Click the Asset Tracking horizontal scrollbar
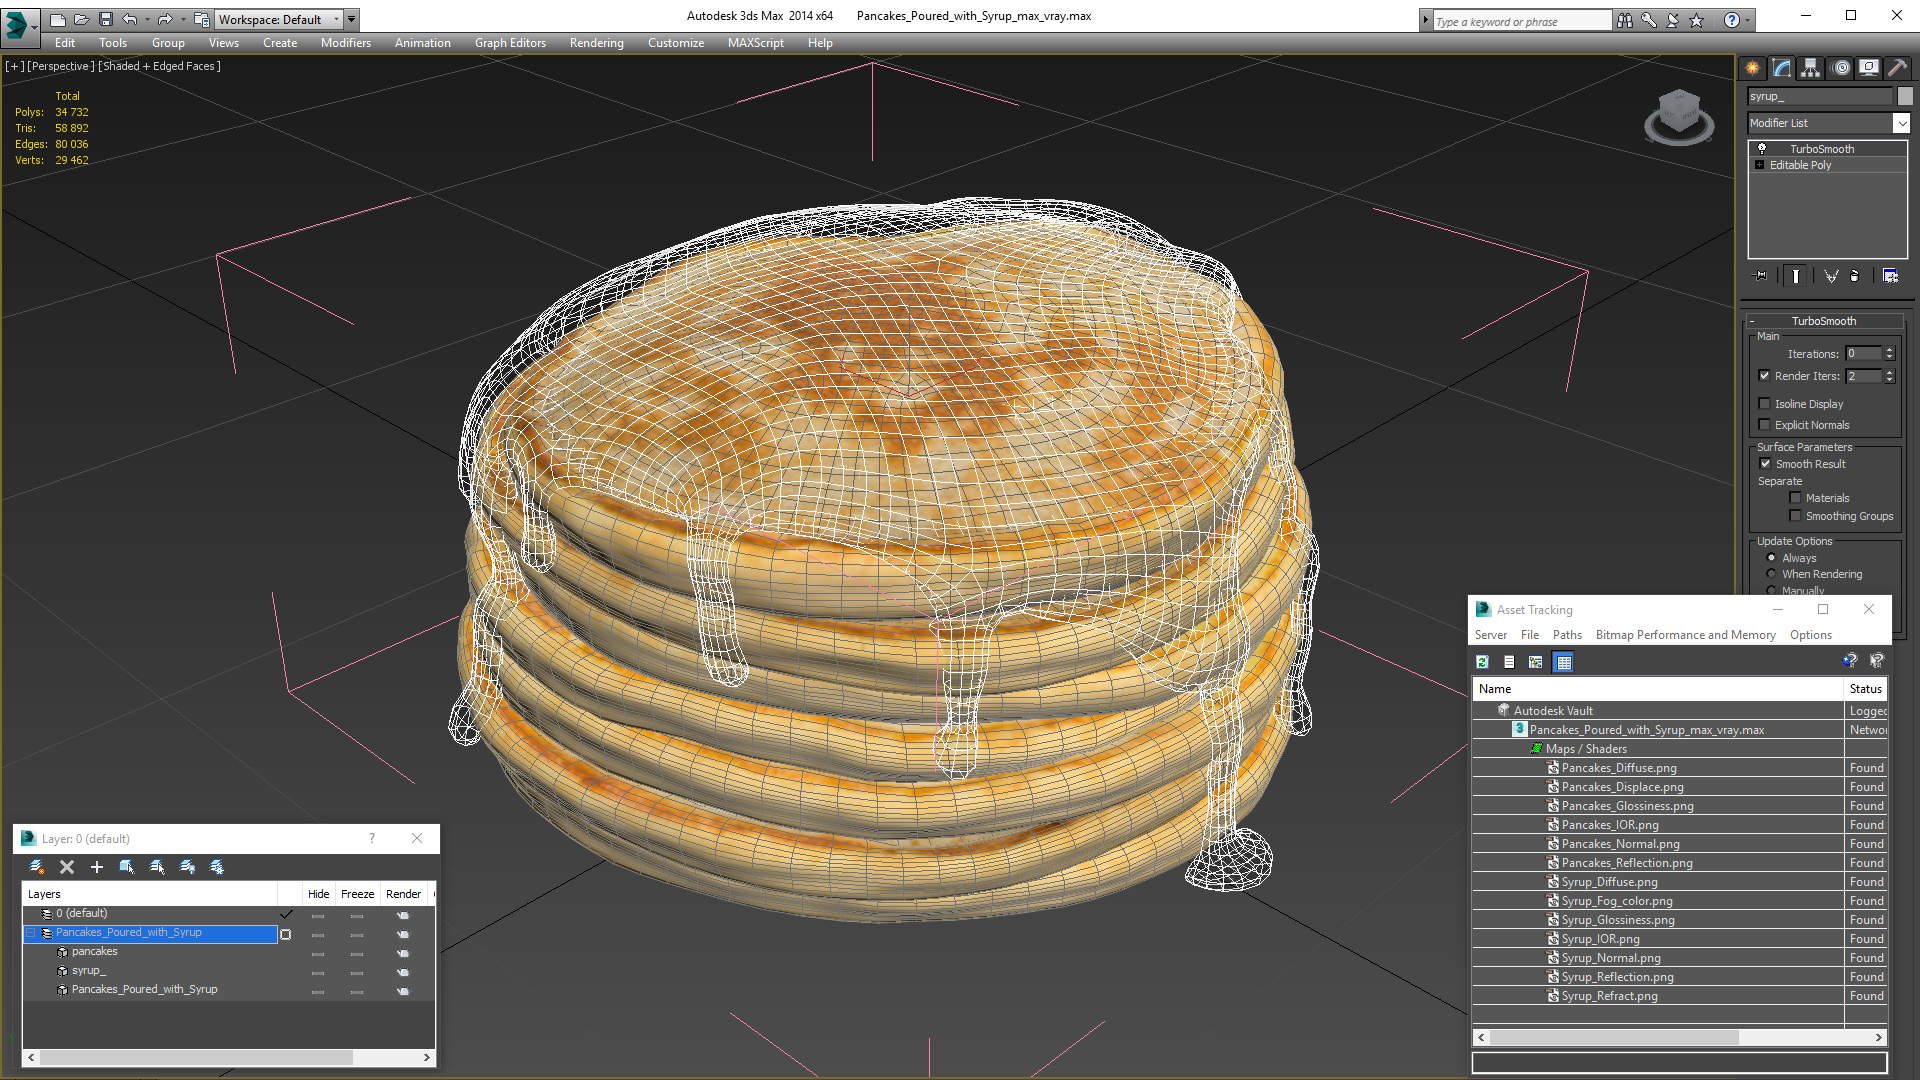Image resolution: width=1920 pixels, height=1080 pixels. (x=1679, y=1038)
